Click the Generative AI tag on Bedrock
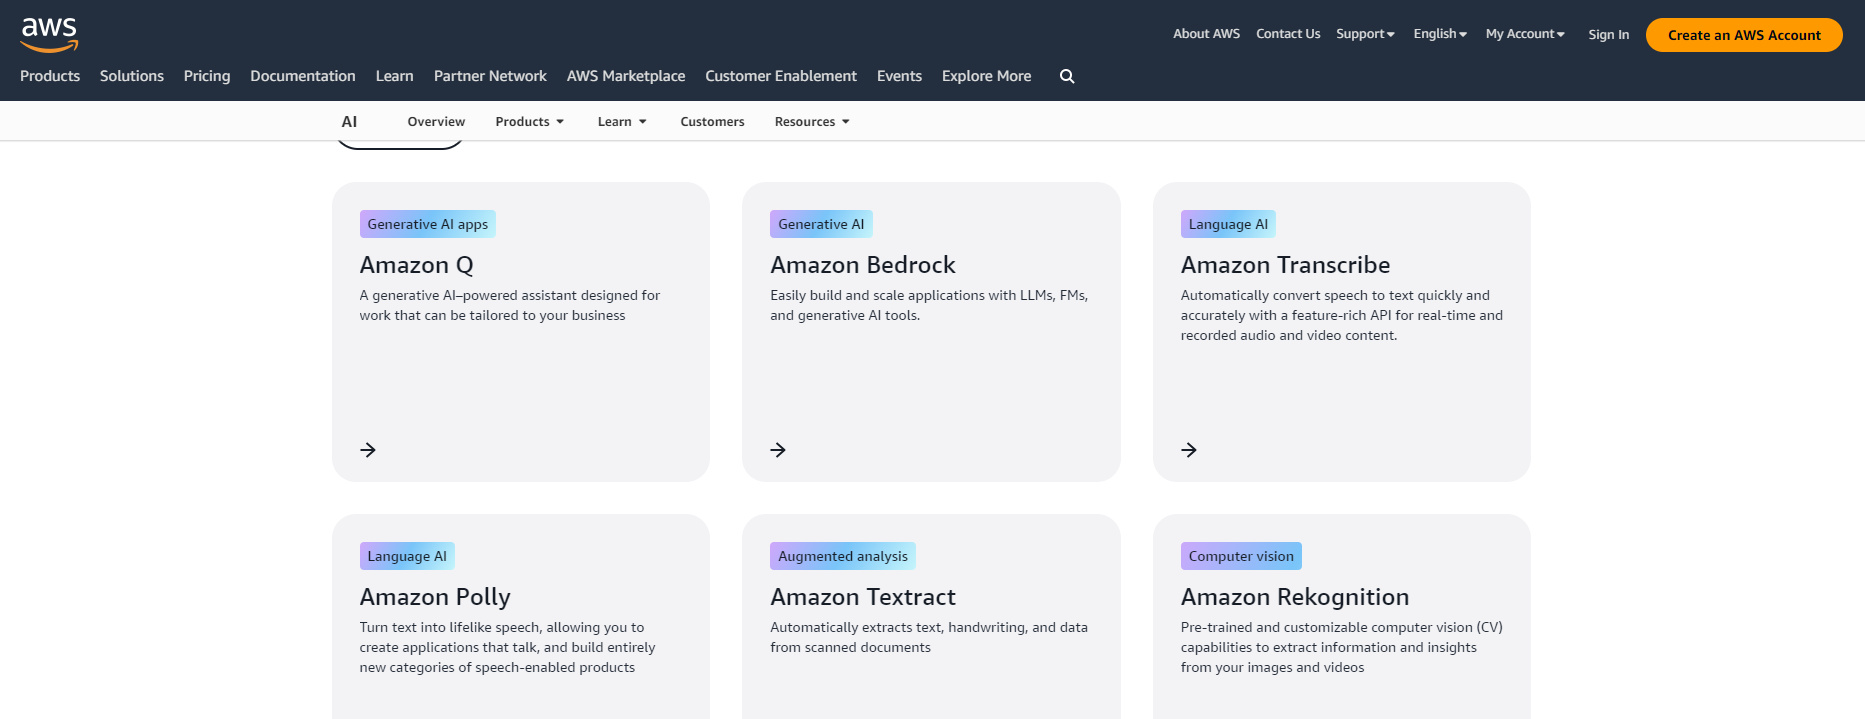Image resolution: width=1865 pixels, height=719 pixels. point(821,224)
